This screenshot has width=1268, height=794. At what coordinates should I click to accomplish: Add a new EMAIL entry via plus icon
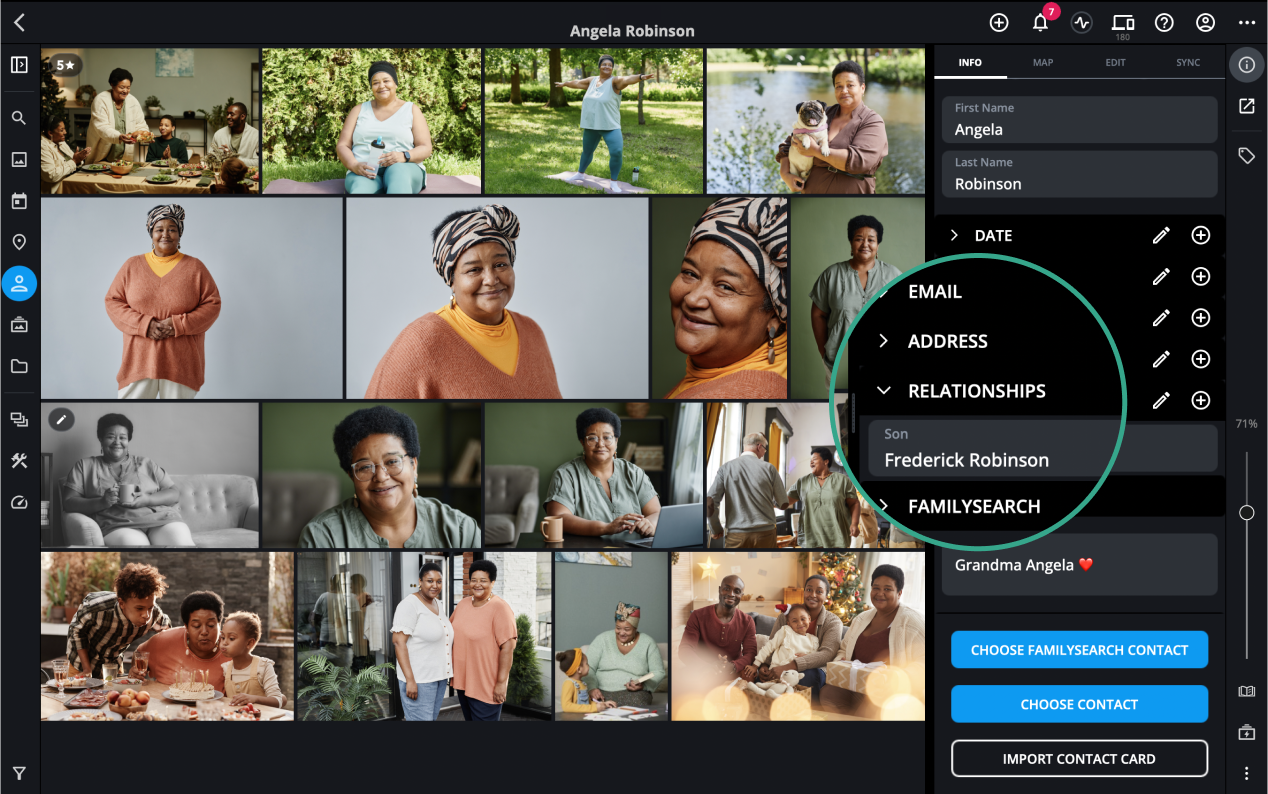click(1200, 277)
